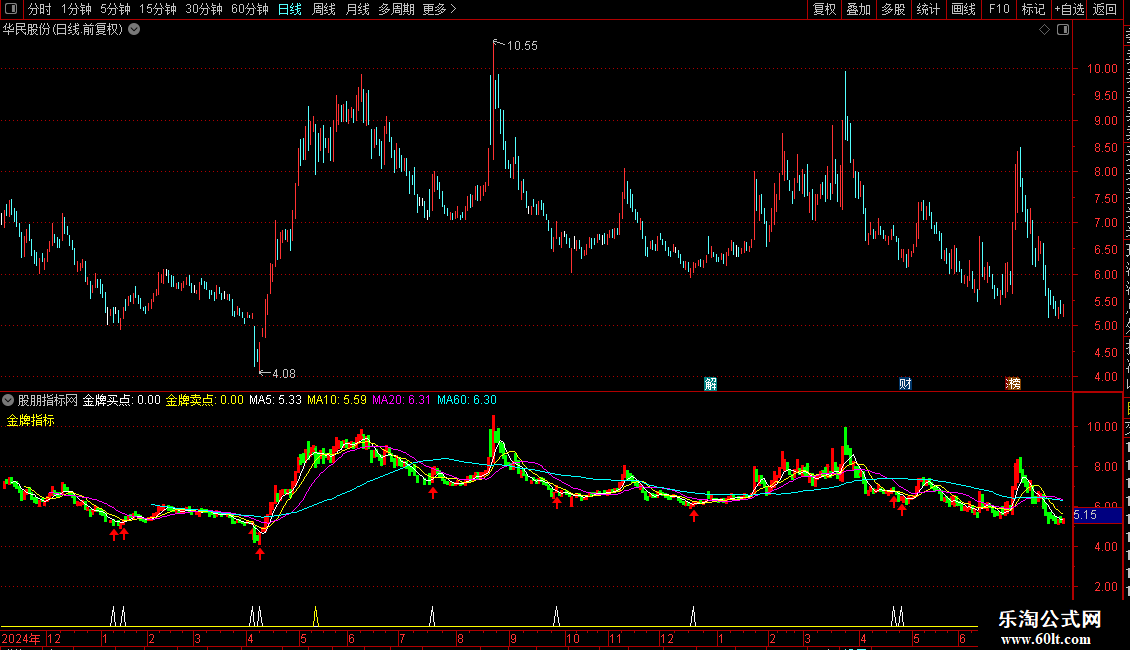The width and height of the screenshot is (1130, 650).
Task: Click the yellow signal spike in May
Action: tap(316, 616)
